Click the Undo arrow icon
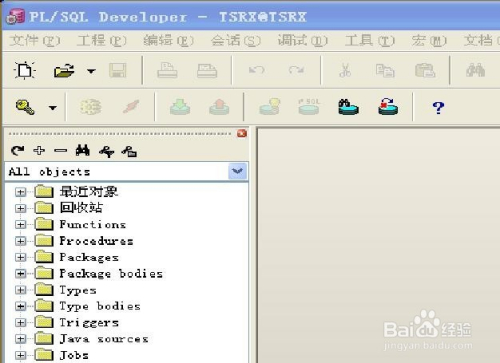 [257, 70]
